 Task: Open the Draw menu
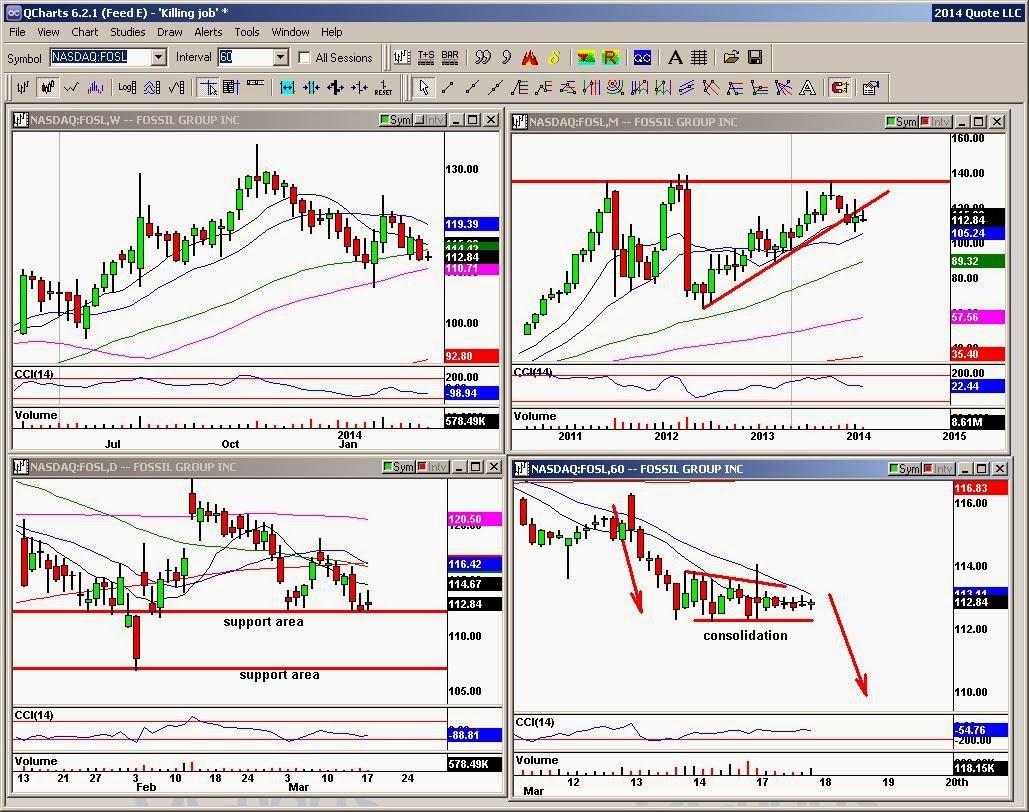coord(169,32)
